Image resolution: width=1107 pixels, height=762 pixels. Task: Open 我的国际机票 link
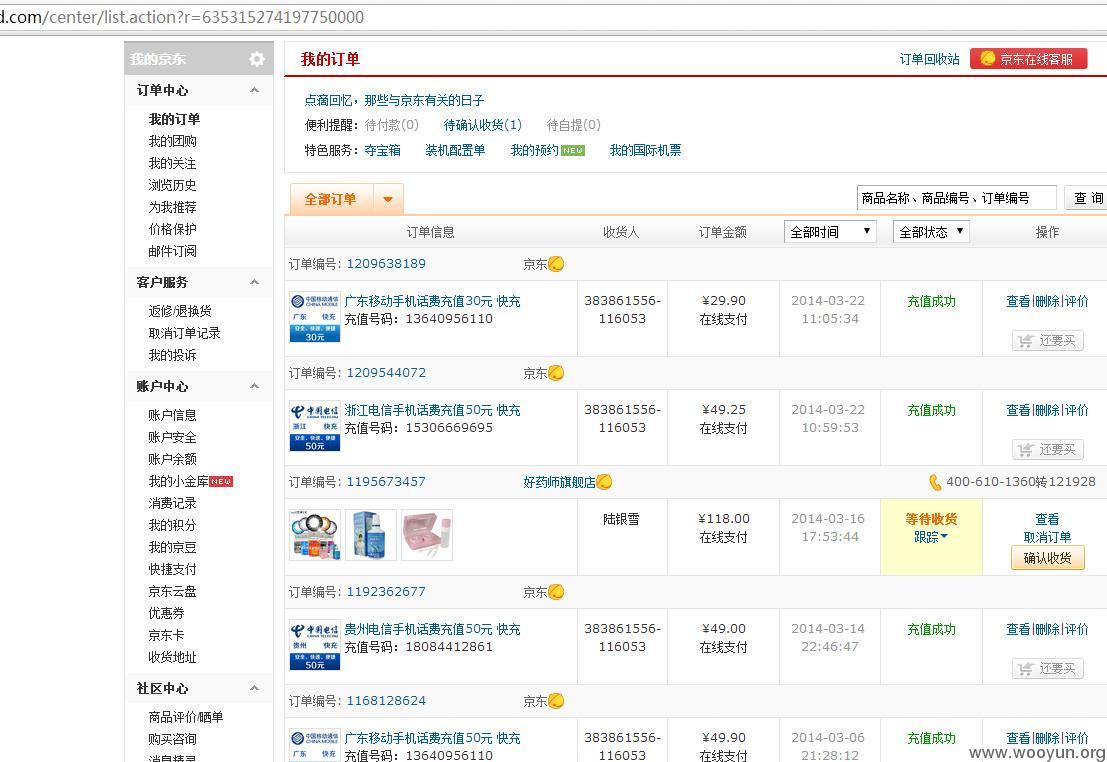click(645, 150)
